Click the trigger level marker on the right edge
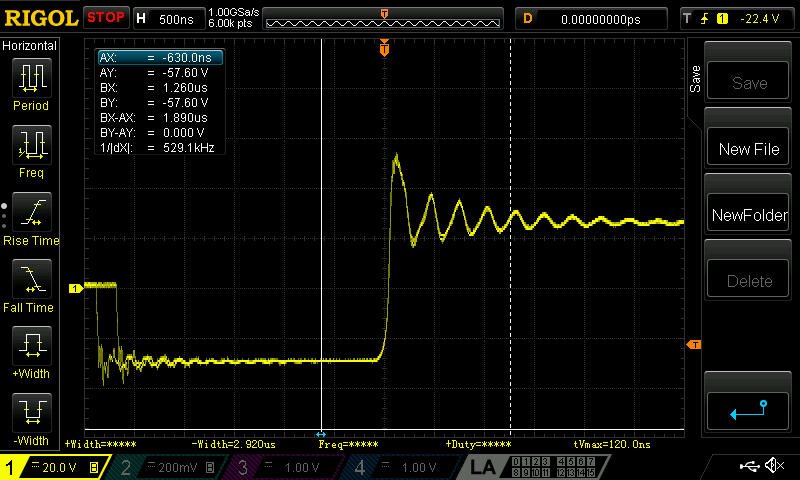Viewport: 800px width, 480px height. [694, 345]
